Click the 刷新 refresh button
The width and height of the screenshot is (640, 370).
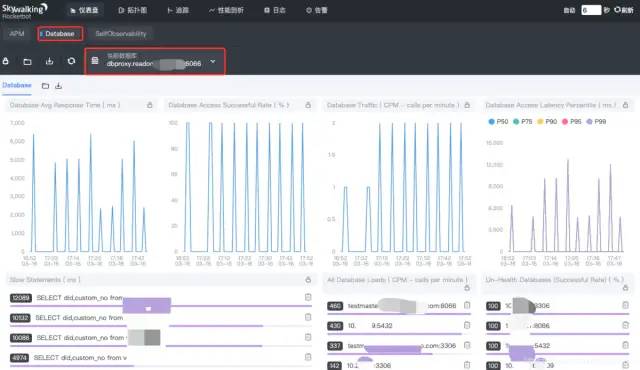pos(624,10)
